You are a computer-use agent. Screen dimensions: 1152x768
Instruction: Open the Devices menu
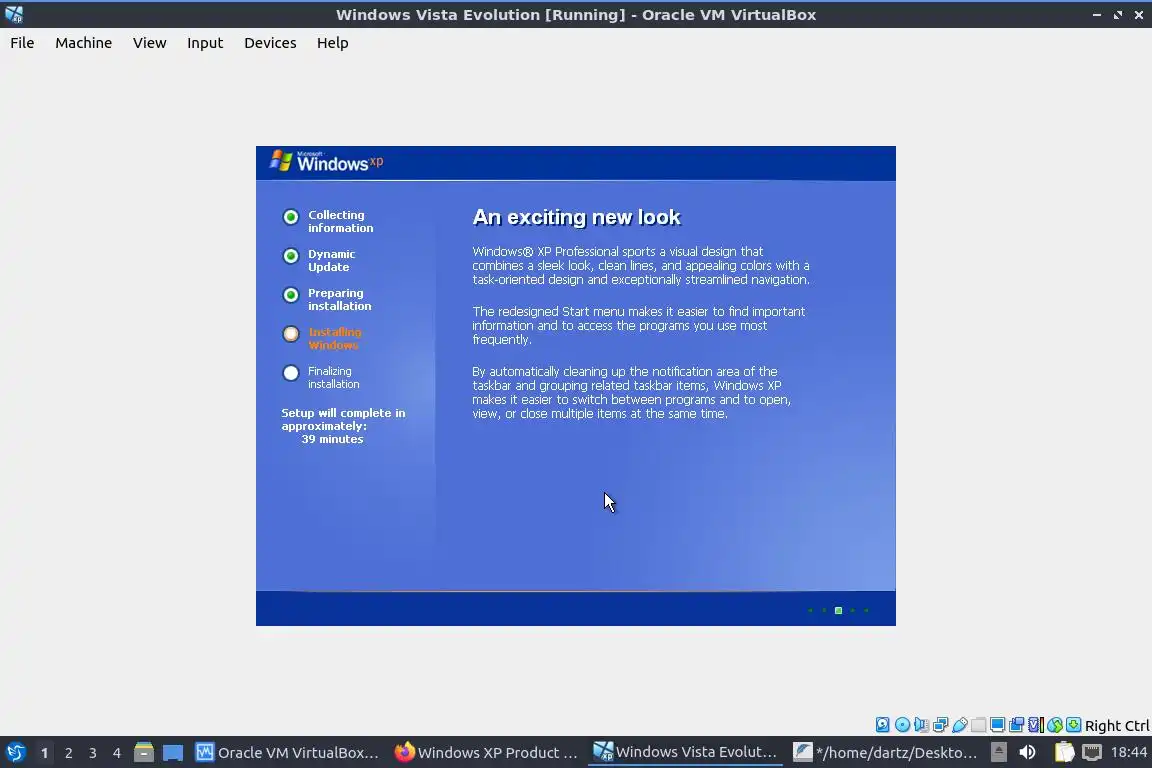(270, 43)
